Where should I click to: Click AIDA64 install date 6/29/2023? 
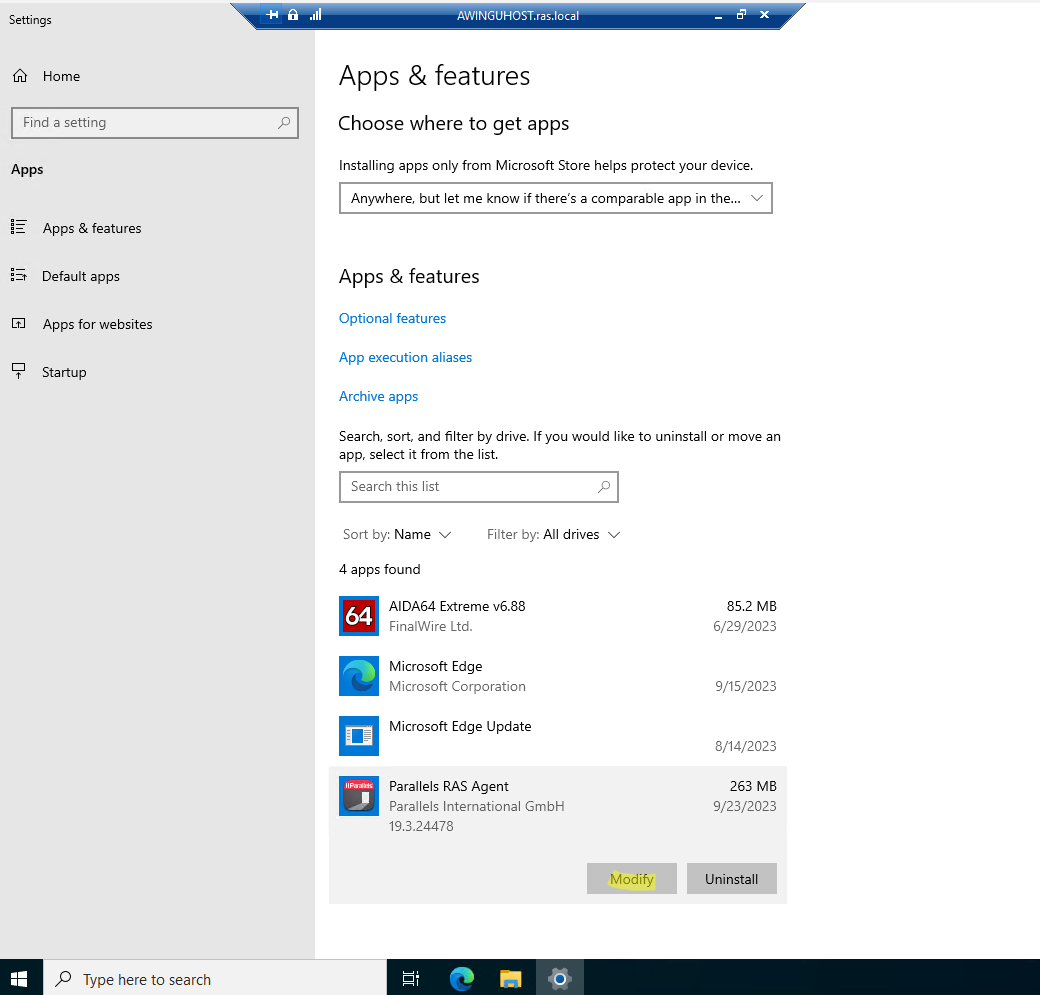744,626
